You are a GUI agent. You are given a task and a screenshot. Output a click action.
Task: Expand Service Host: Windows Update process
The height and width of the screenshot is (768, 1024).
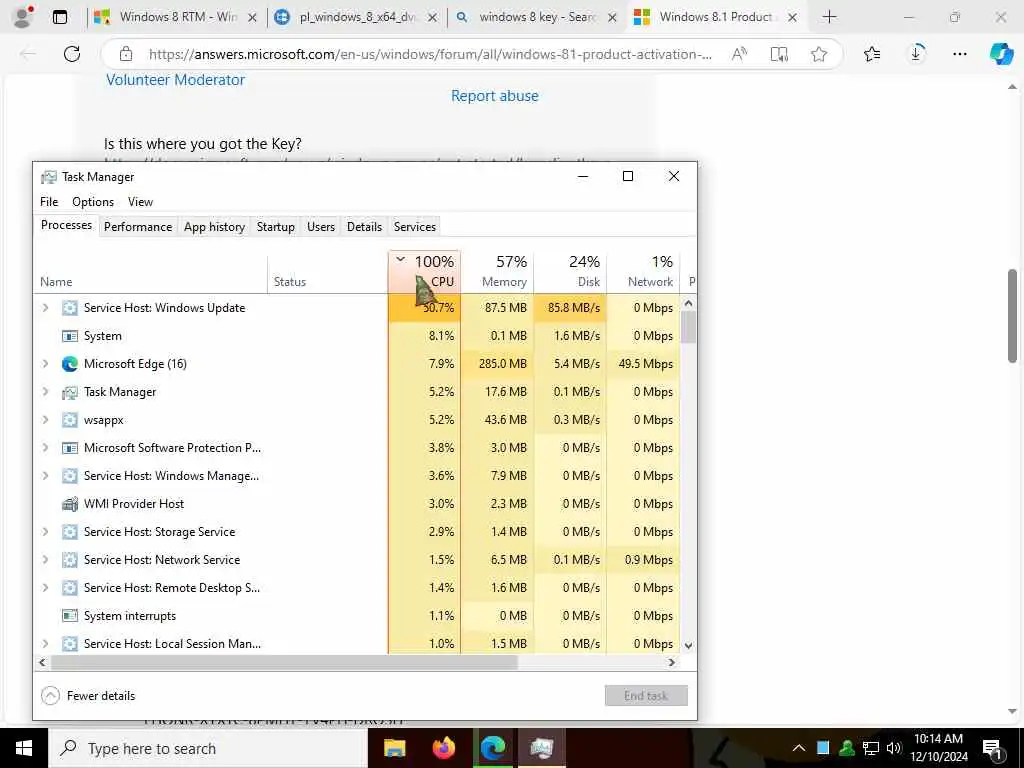pyautogui.click(x=45, y=308)
